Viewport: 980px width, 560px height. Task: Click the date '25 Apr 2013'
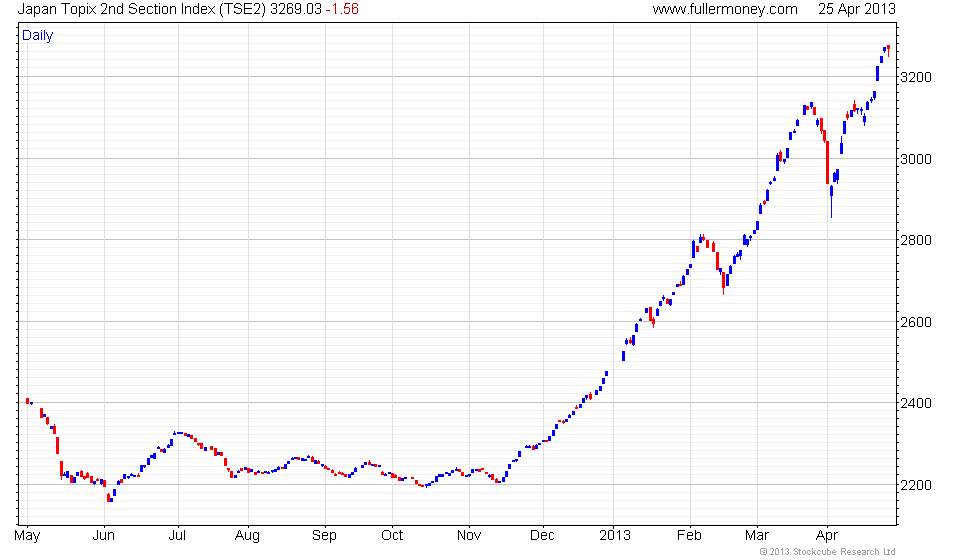coord(856,9)
